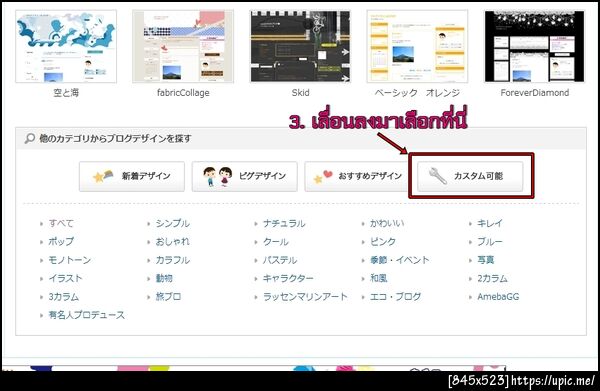Viewport: 600px width, 391px height.
Task: Click the 空と海 design name
Action: (66, 93)
